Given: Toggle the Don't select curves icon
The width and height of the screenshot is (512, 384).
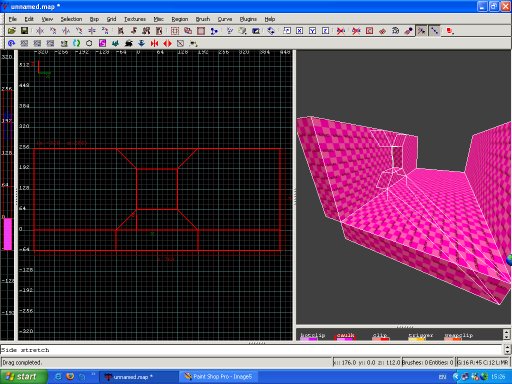Looking at the screenshot, I should [x=341, y=31].
